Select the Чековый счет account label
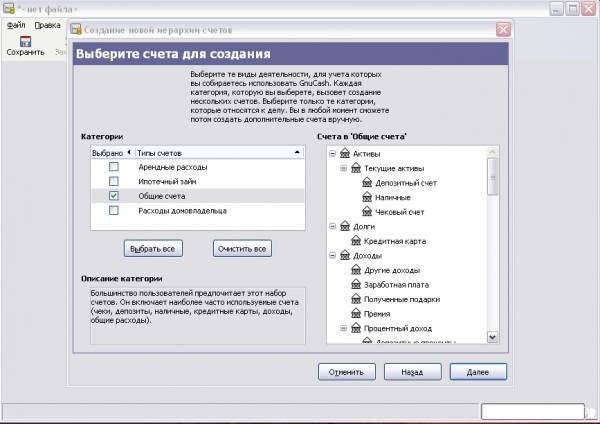The width and height of the screenshot is (600, 424). [x=399, y=212]
